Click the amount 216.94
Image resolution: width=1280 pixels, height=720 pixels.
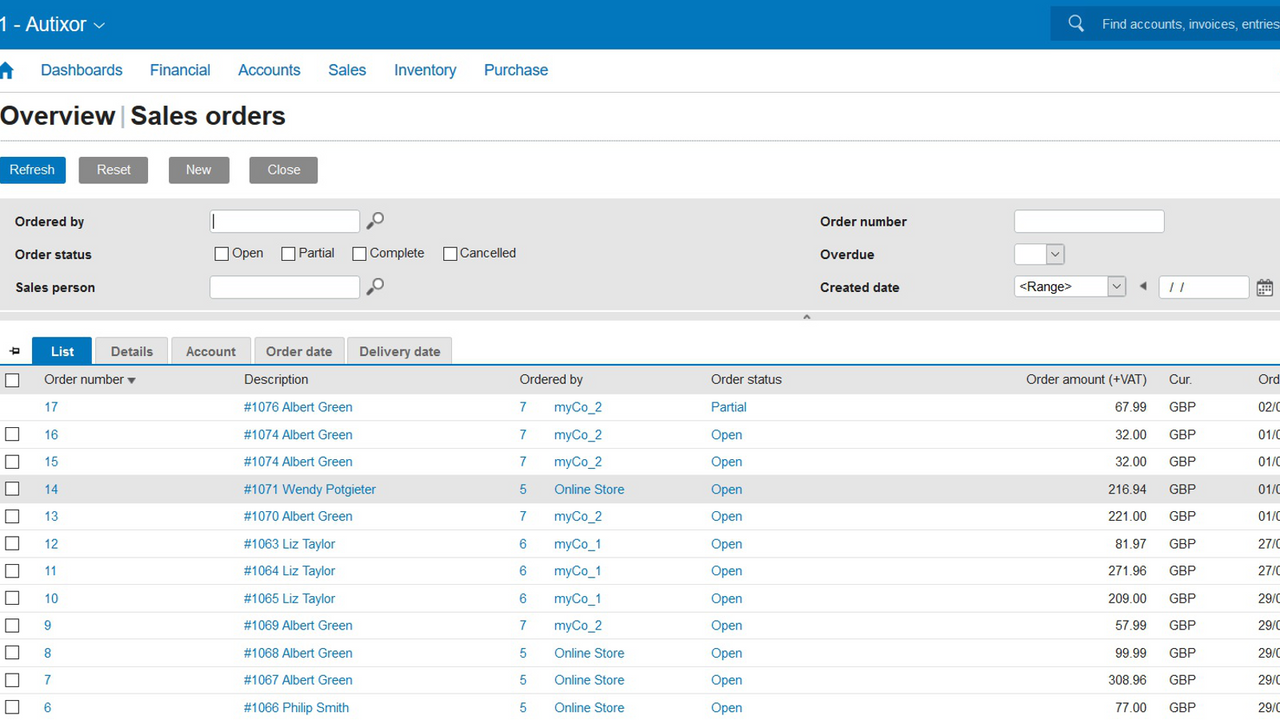pyautogui.click(x=1128, y=489)
